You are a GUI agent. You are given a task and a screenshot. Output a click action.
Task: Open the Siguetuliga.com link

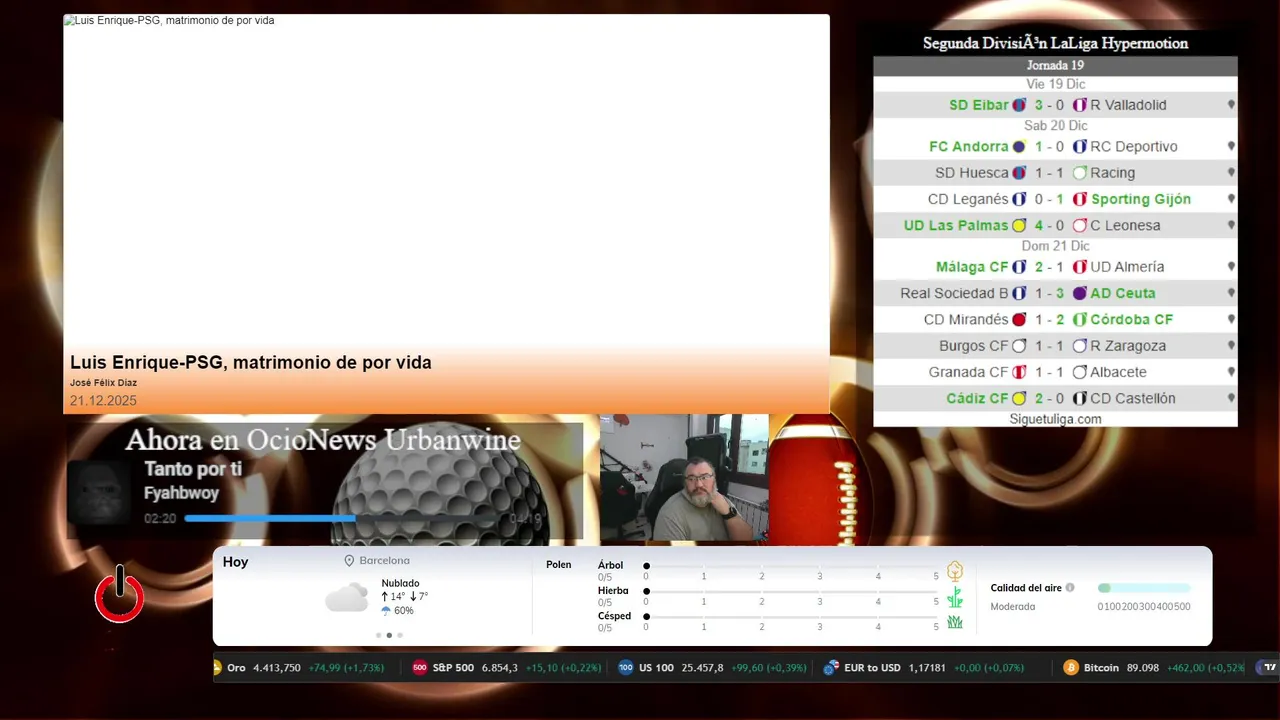point(1055,419)
